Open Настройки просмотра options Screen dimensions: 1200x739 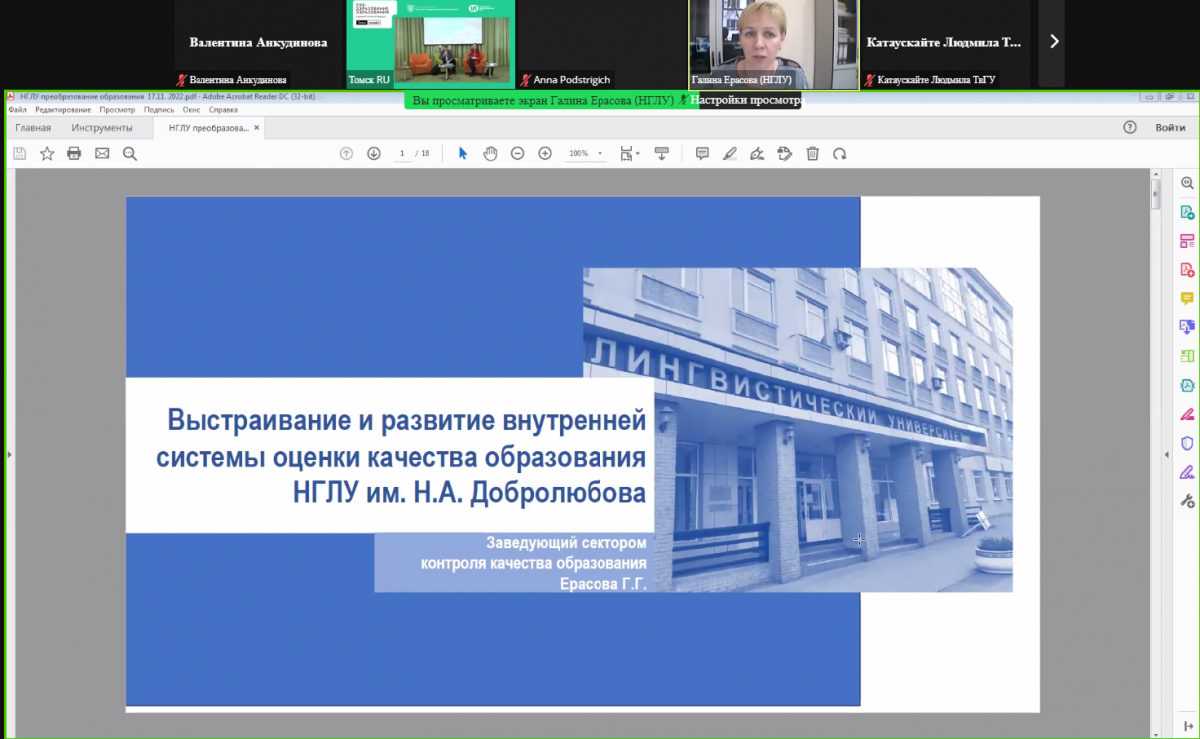click(x=745, y=100)
